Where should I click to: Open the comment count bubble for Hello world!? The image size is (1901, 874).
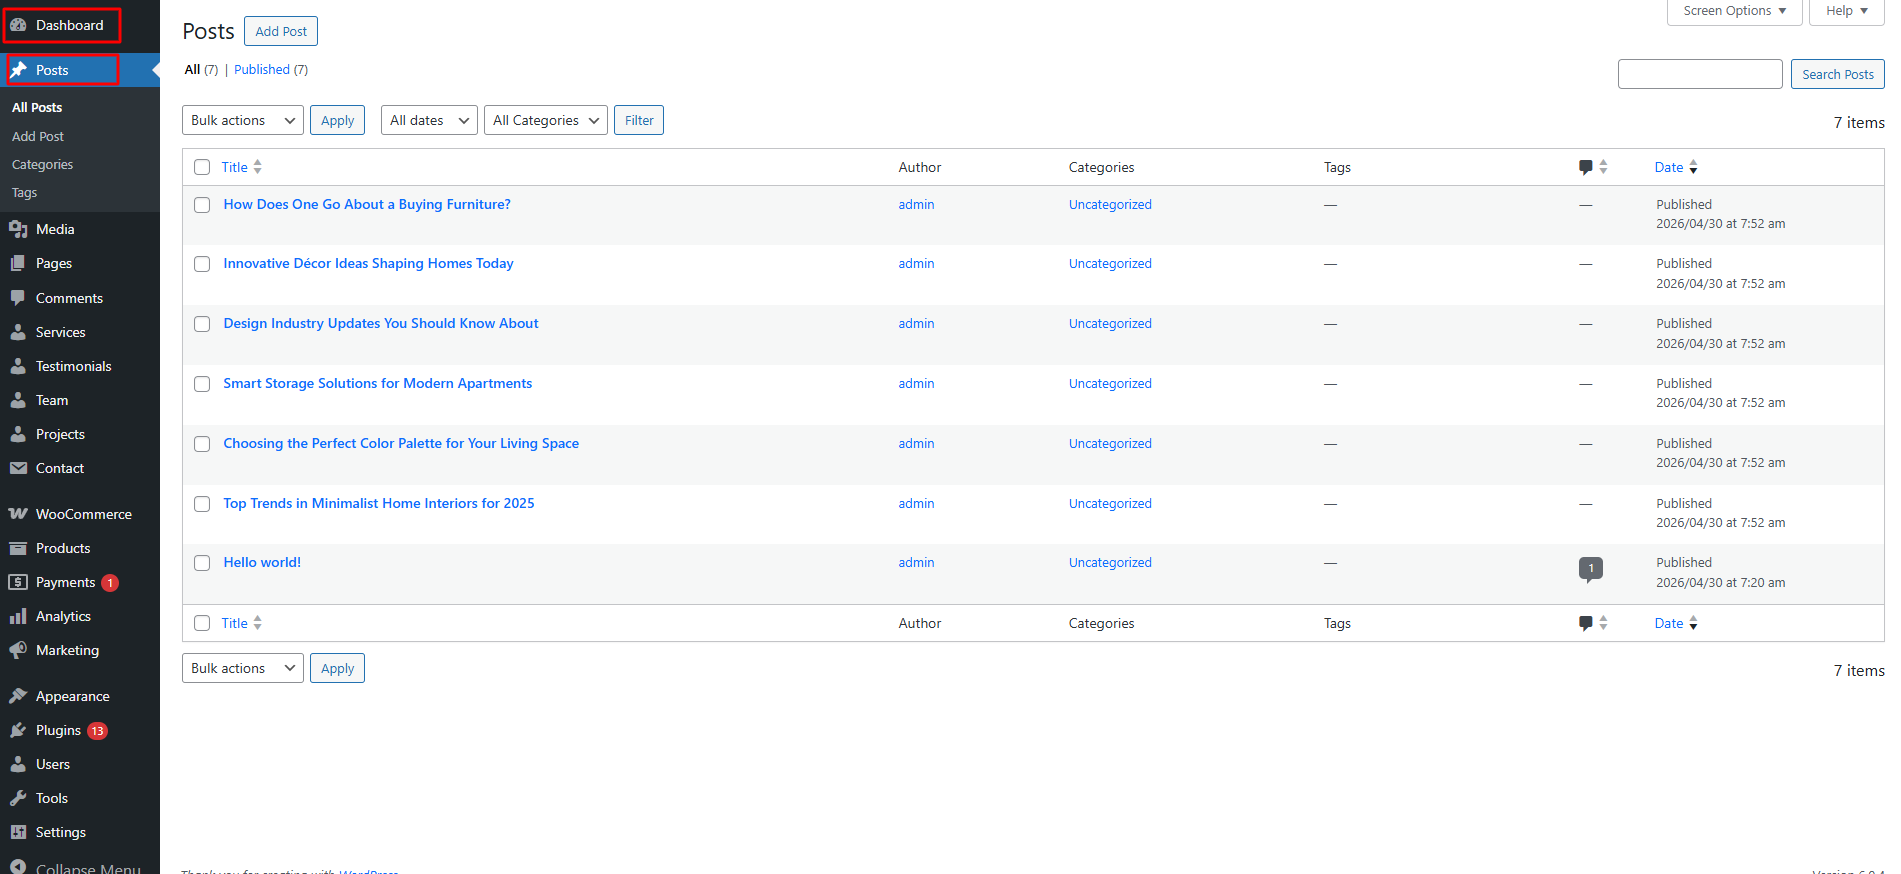tap(1591, 569)
